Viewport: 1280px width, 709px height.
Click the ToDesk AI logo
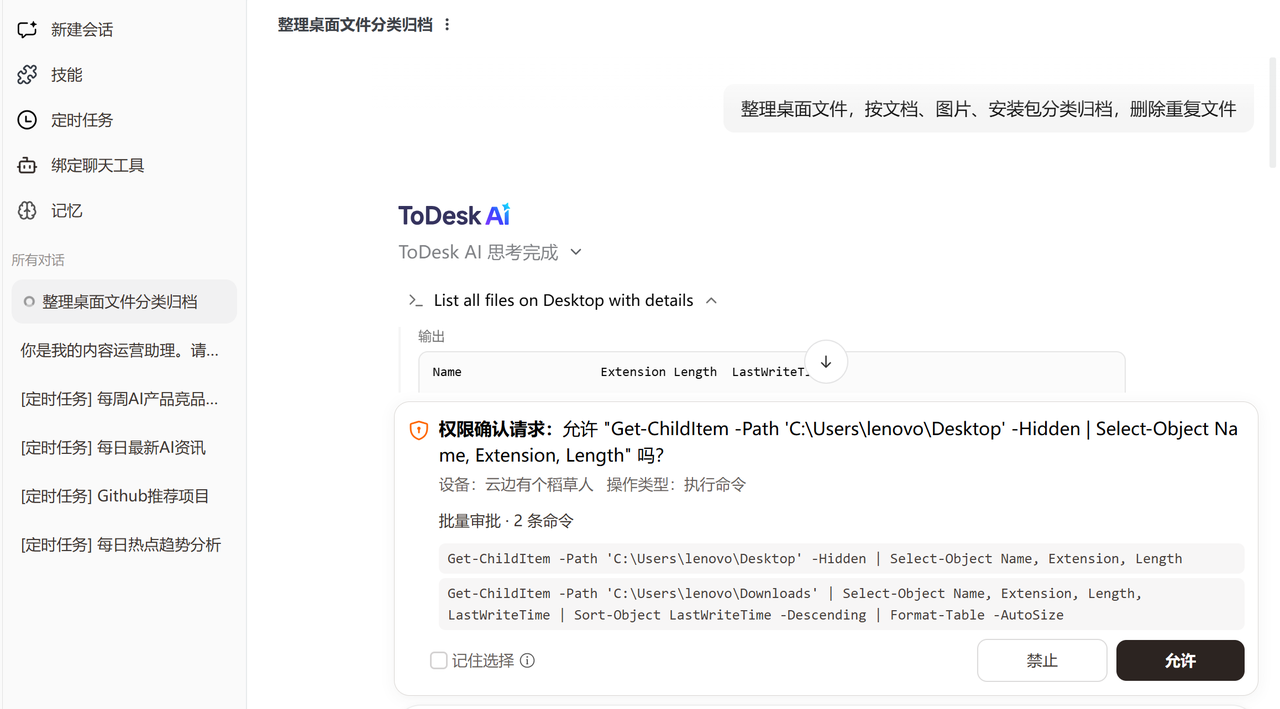point(454,215)
